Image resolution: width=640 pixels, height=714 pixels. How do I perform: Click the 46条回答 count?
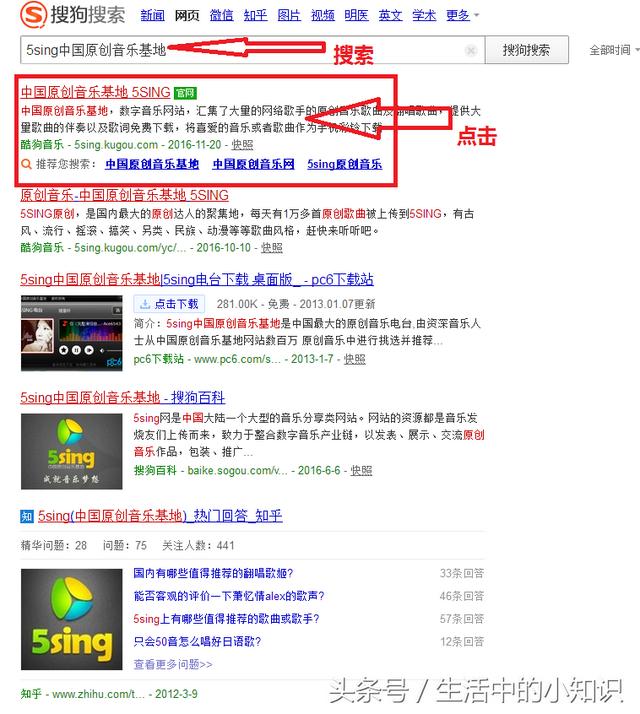pyautogui.click(x=461, y=596)
